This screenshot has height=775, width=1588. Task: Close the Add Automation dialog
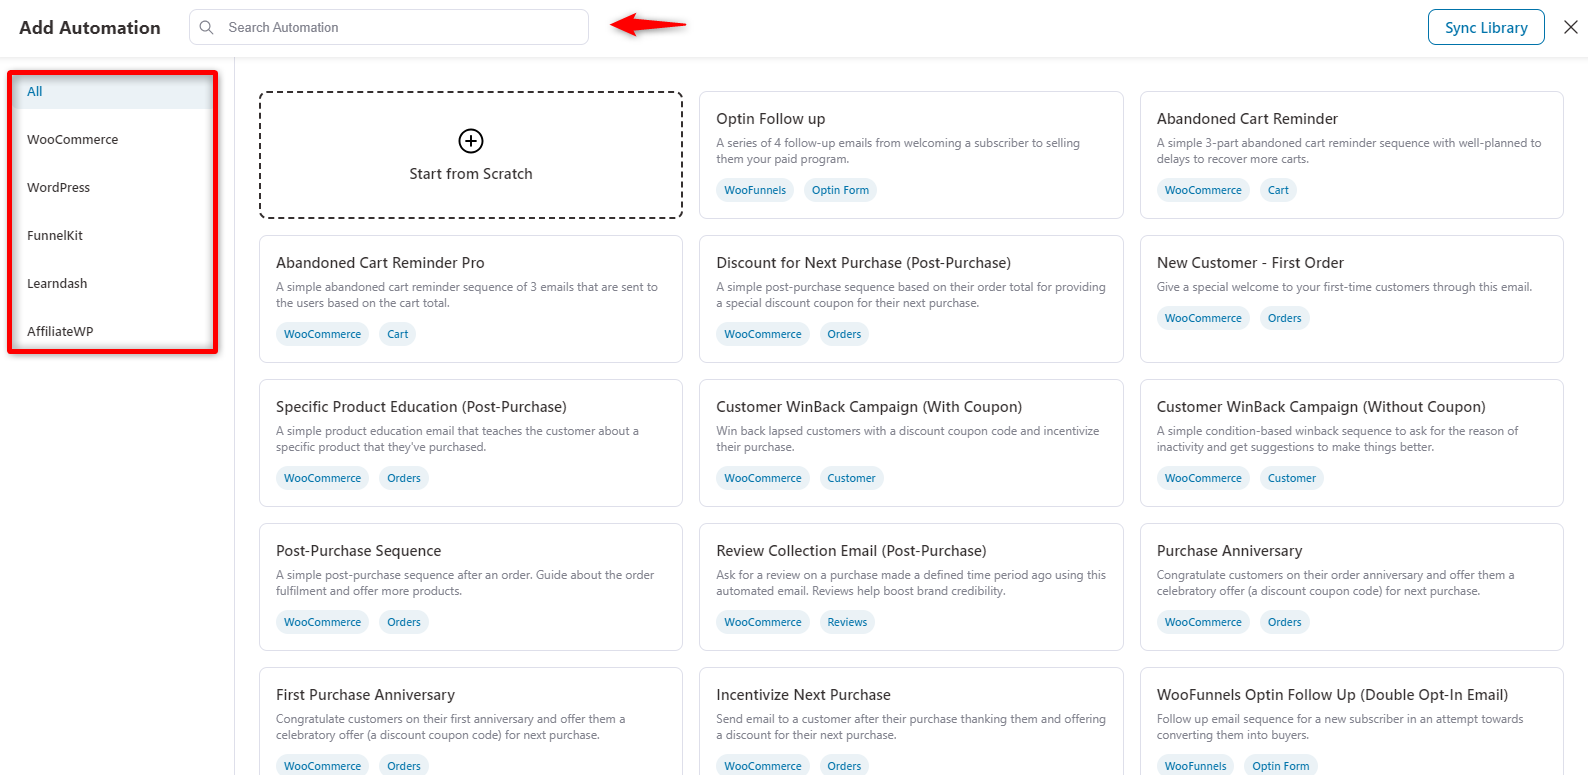(x=1571, y=28)
